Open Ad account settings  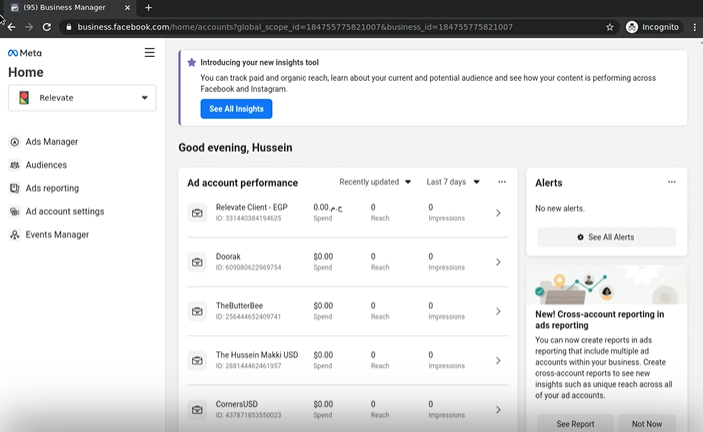point(65,212)
